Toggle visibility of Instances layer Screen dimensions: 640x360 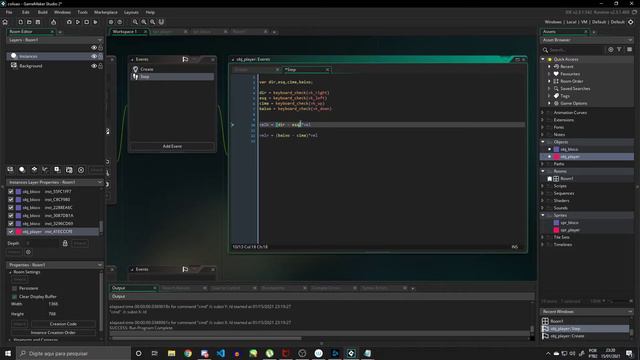tap(94, 56)
